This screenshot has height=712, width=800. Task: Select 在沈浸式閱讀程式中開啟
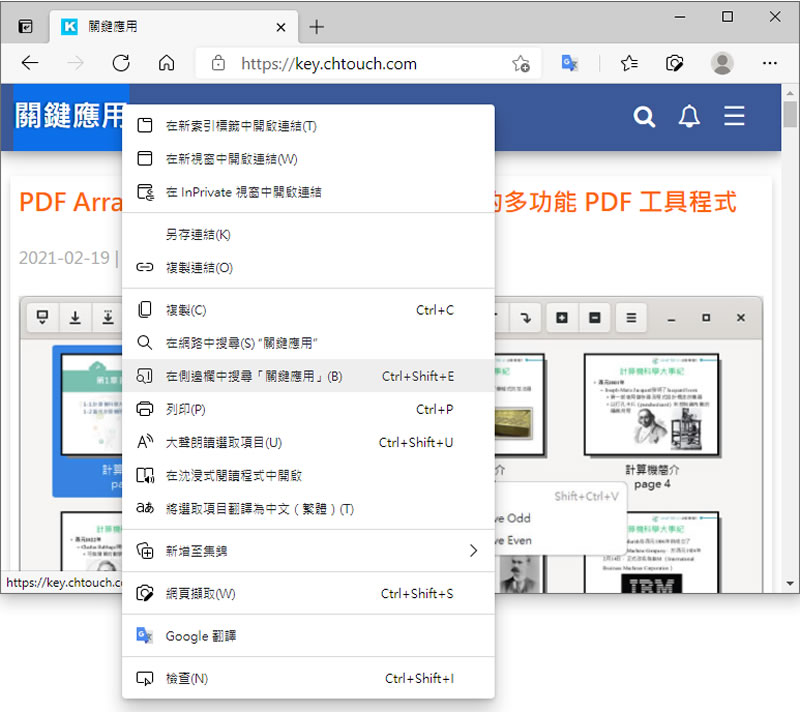pyautogui.click(x=308, y=475)
